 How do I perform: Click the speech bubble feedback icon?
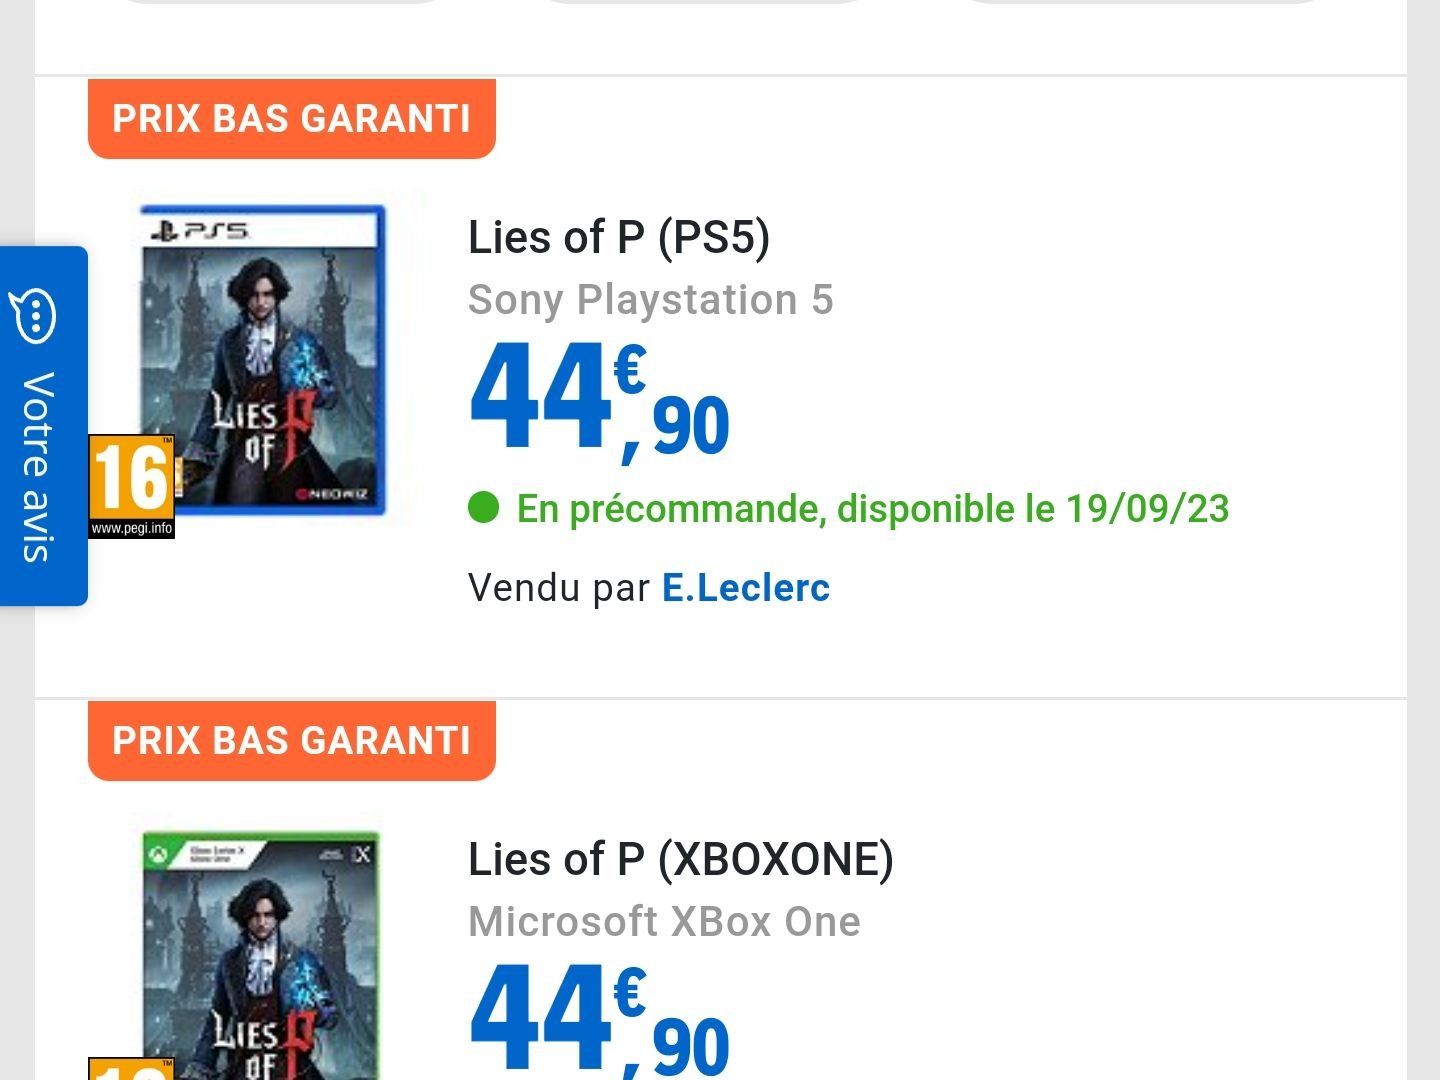coord(33,317)
